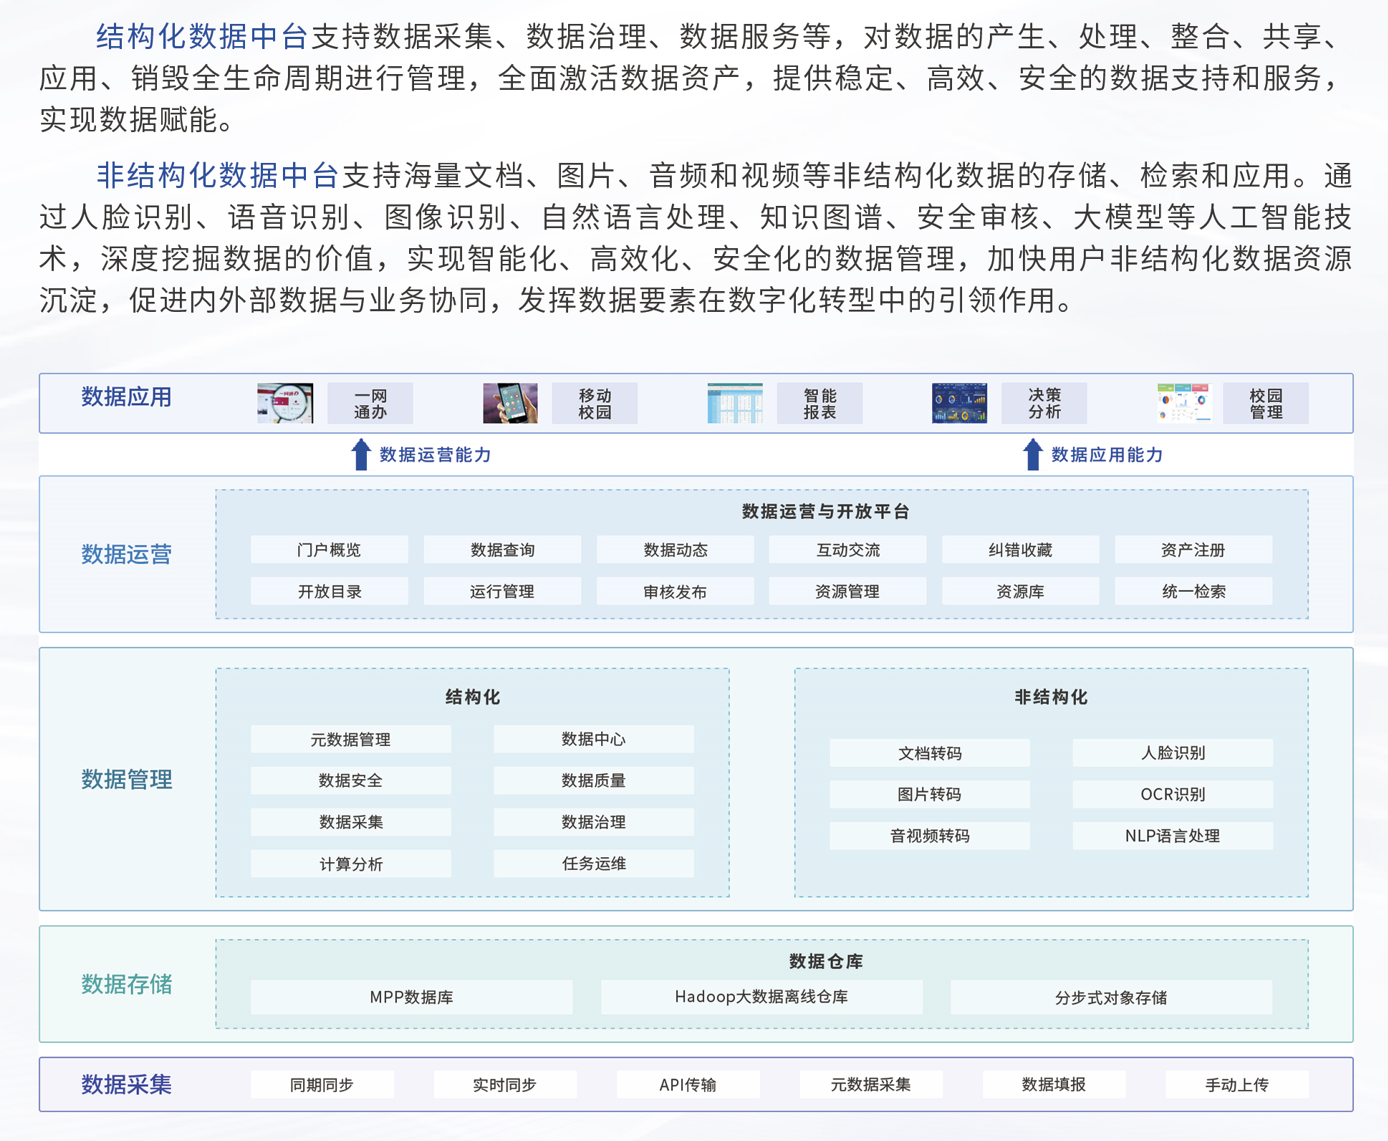
Task: Click the 数据运营 row heading
Action: tap(126, 554)
